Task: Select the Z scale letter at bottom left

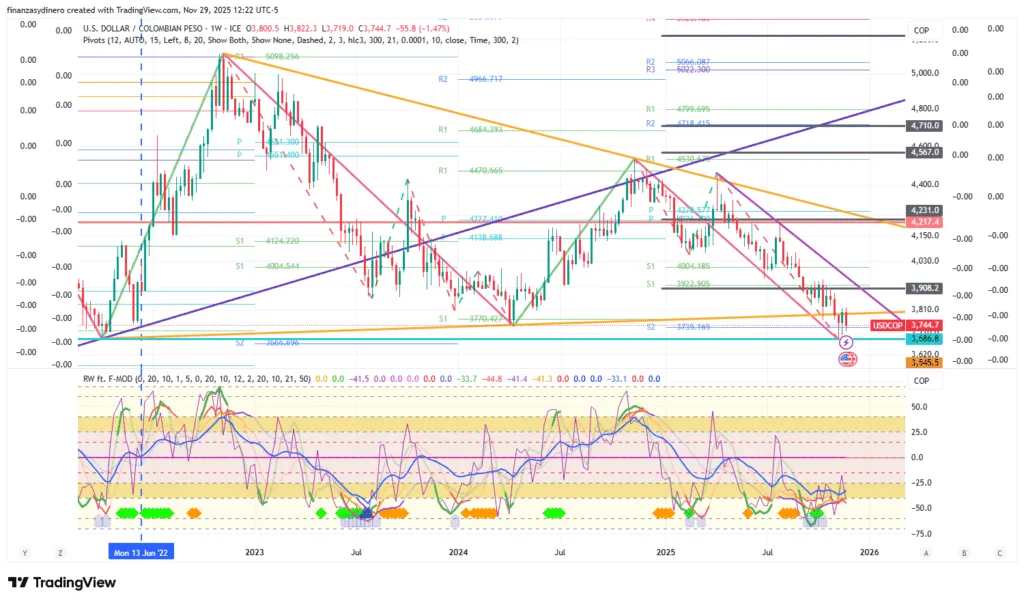Action: [x=61, y=552]
